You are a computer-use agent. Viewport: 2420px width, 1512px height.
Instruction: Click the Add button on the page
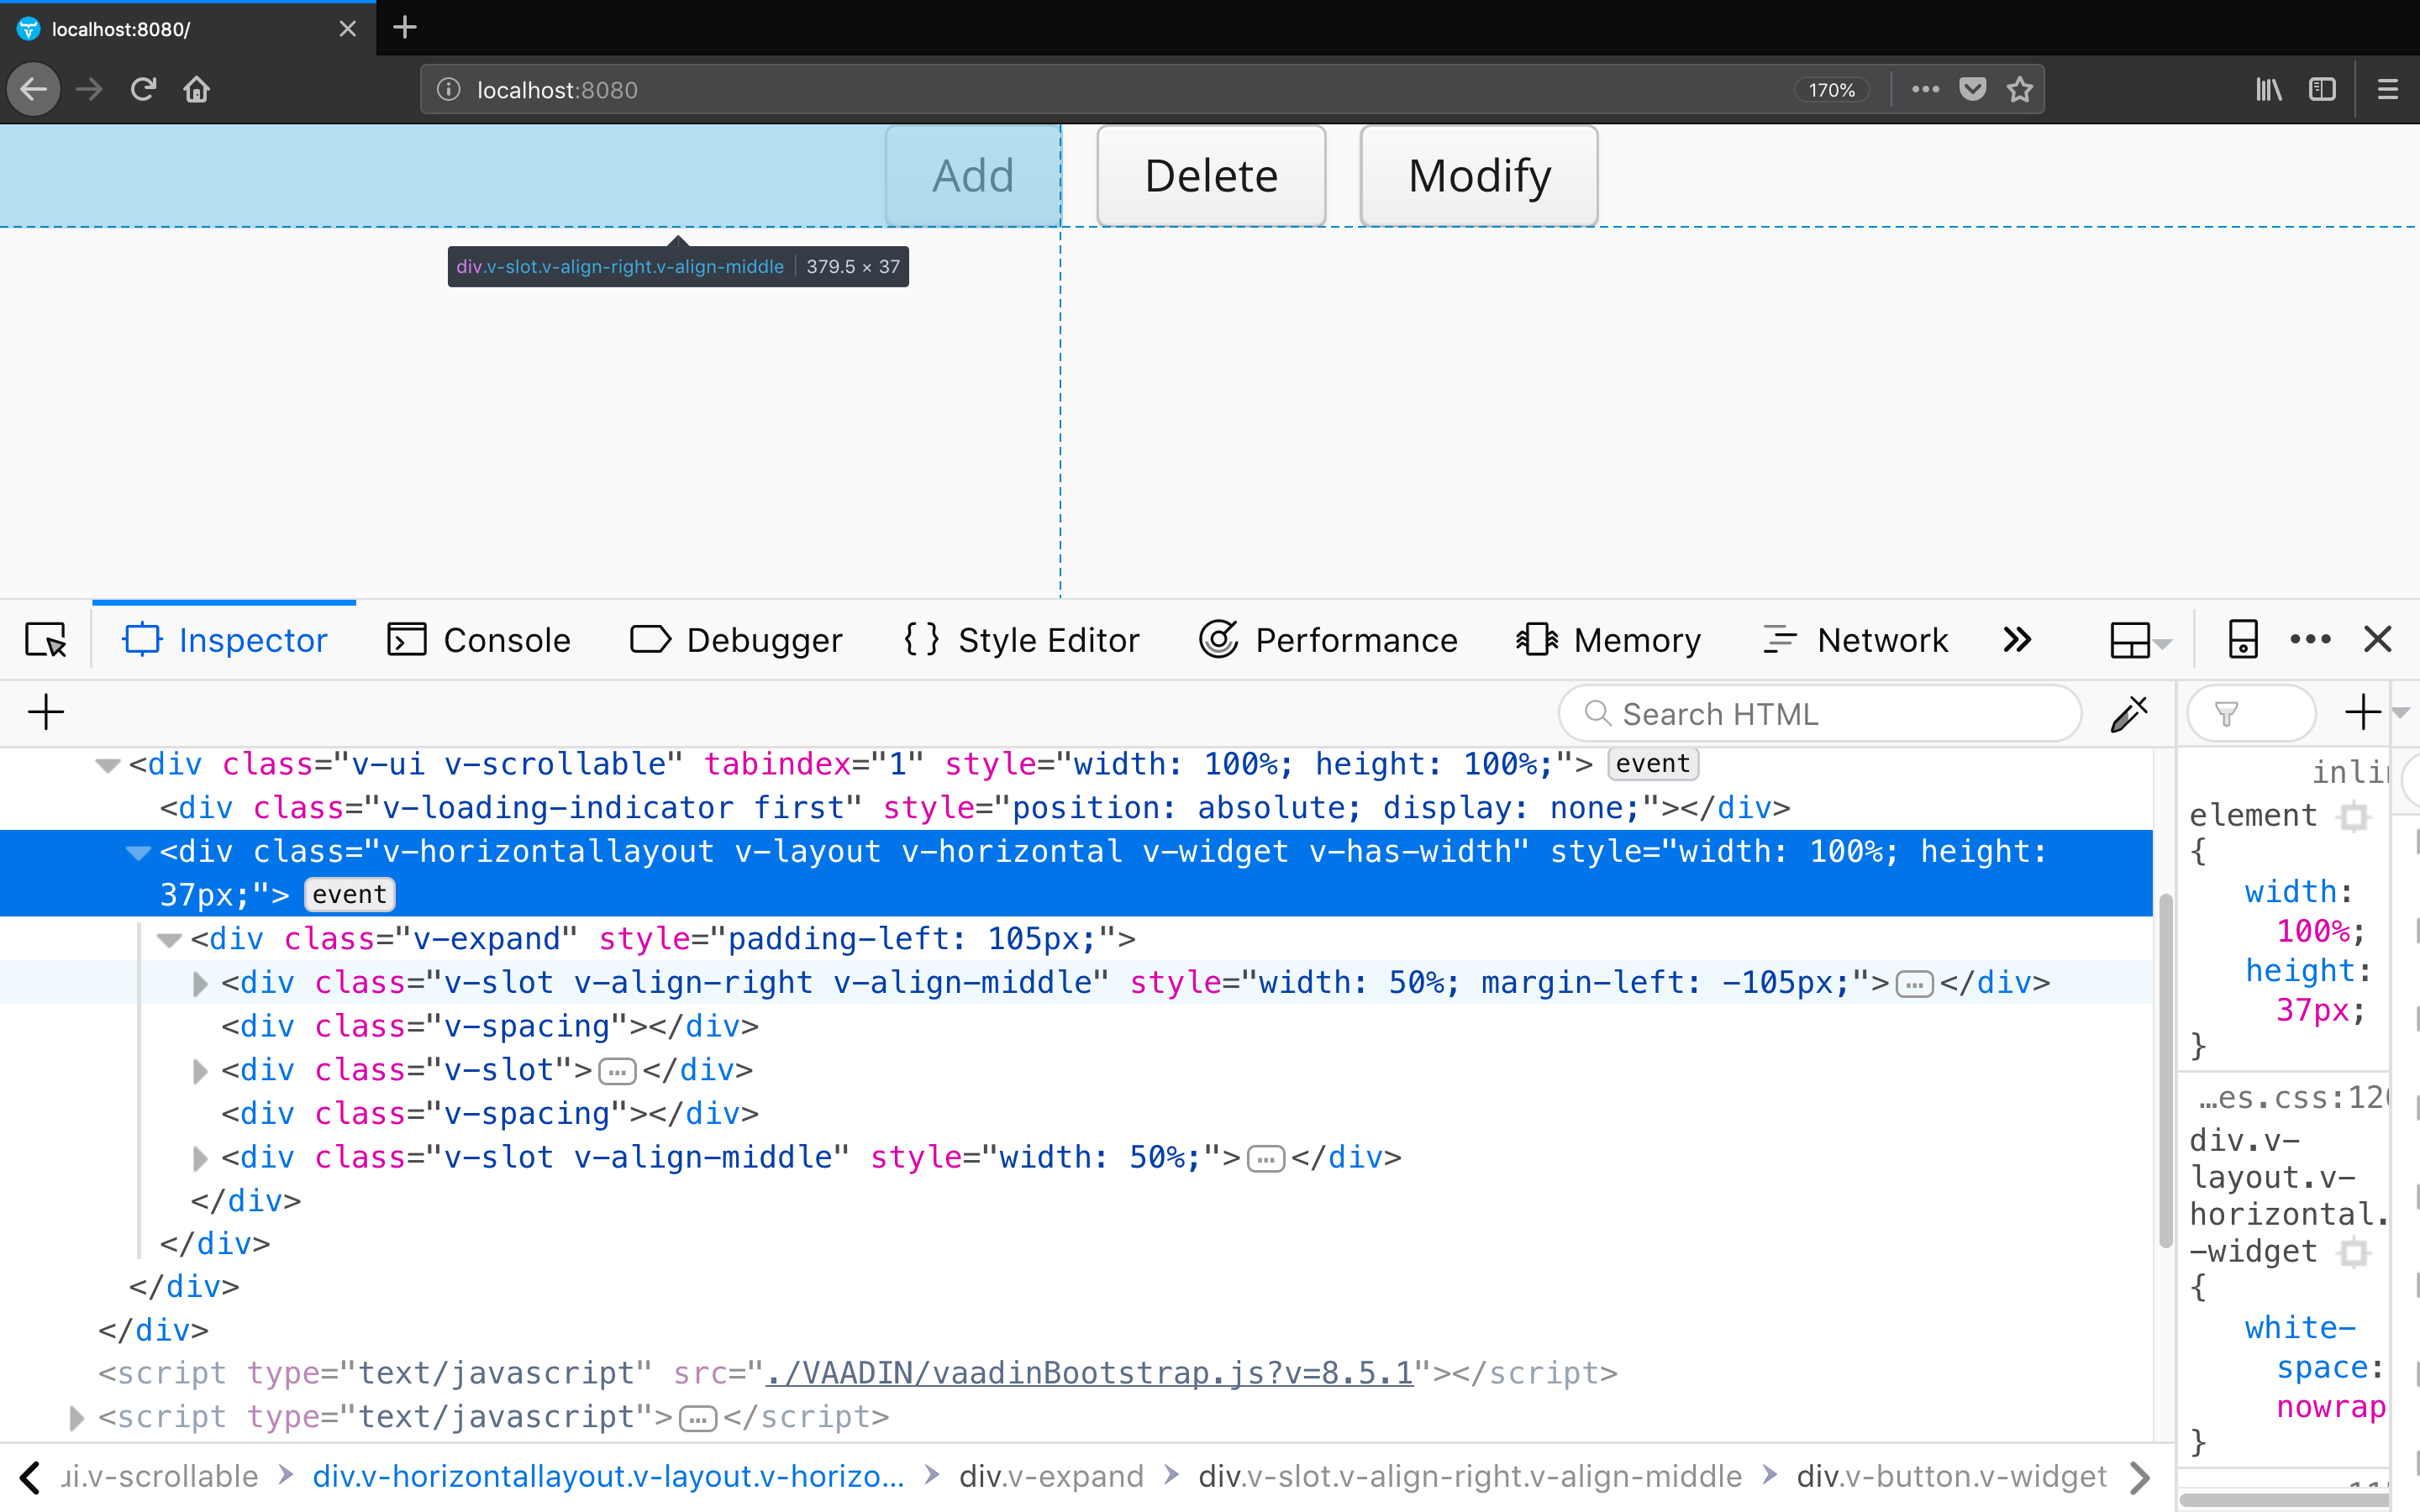click(x=973, y=176)
